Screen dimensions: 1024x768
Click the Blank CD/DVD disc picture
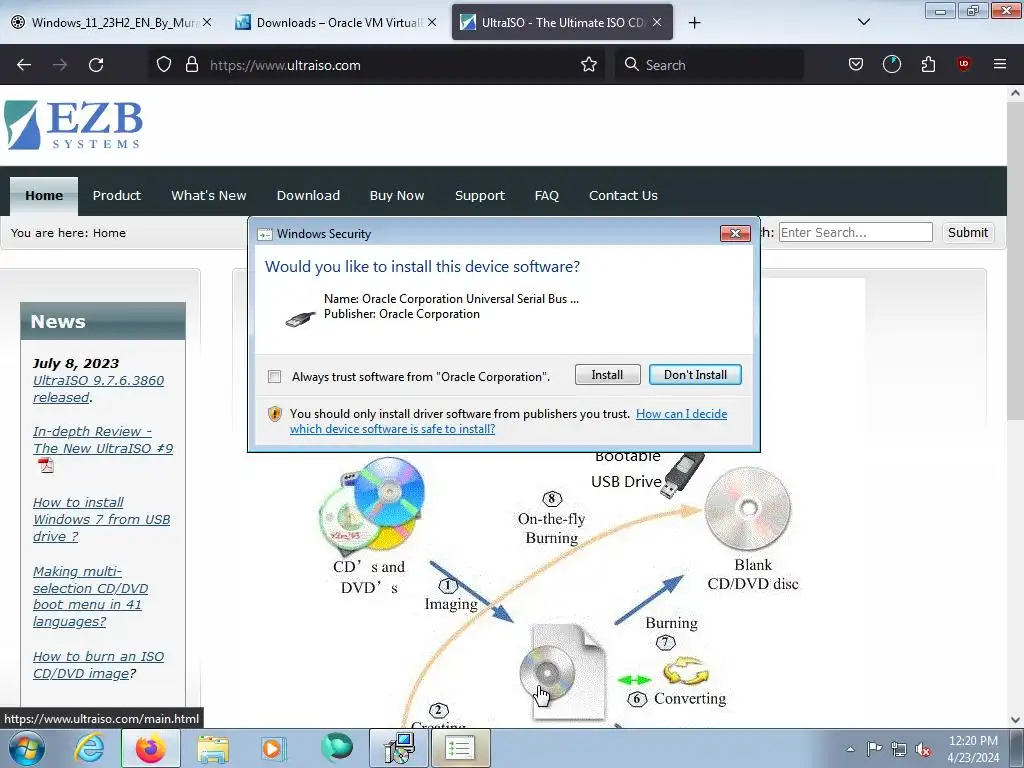(748, 509)
